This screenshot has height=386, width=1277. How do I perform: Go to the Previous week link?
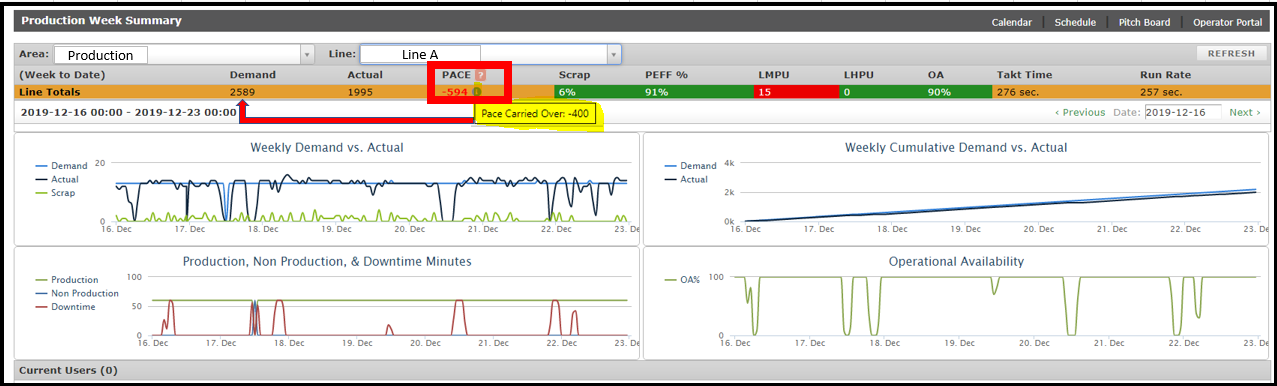click(x=1080, y=112)
